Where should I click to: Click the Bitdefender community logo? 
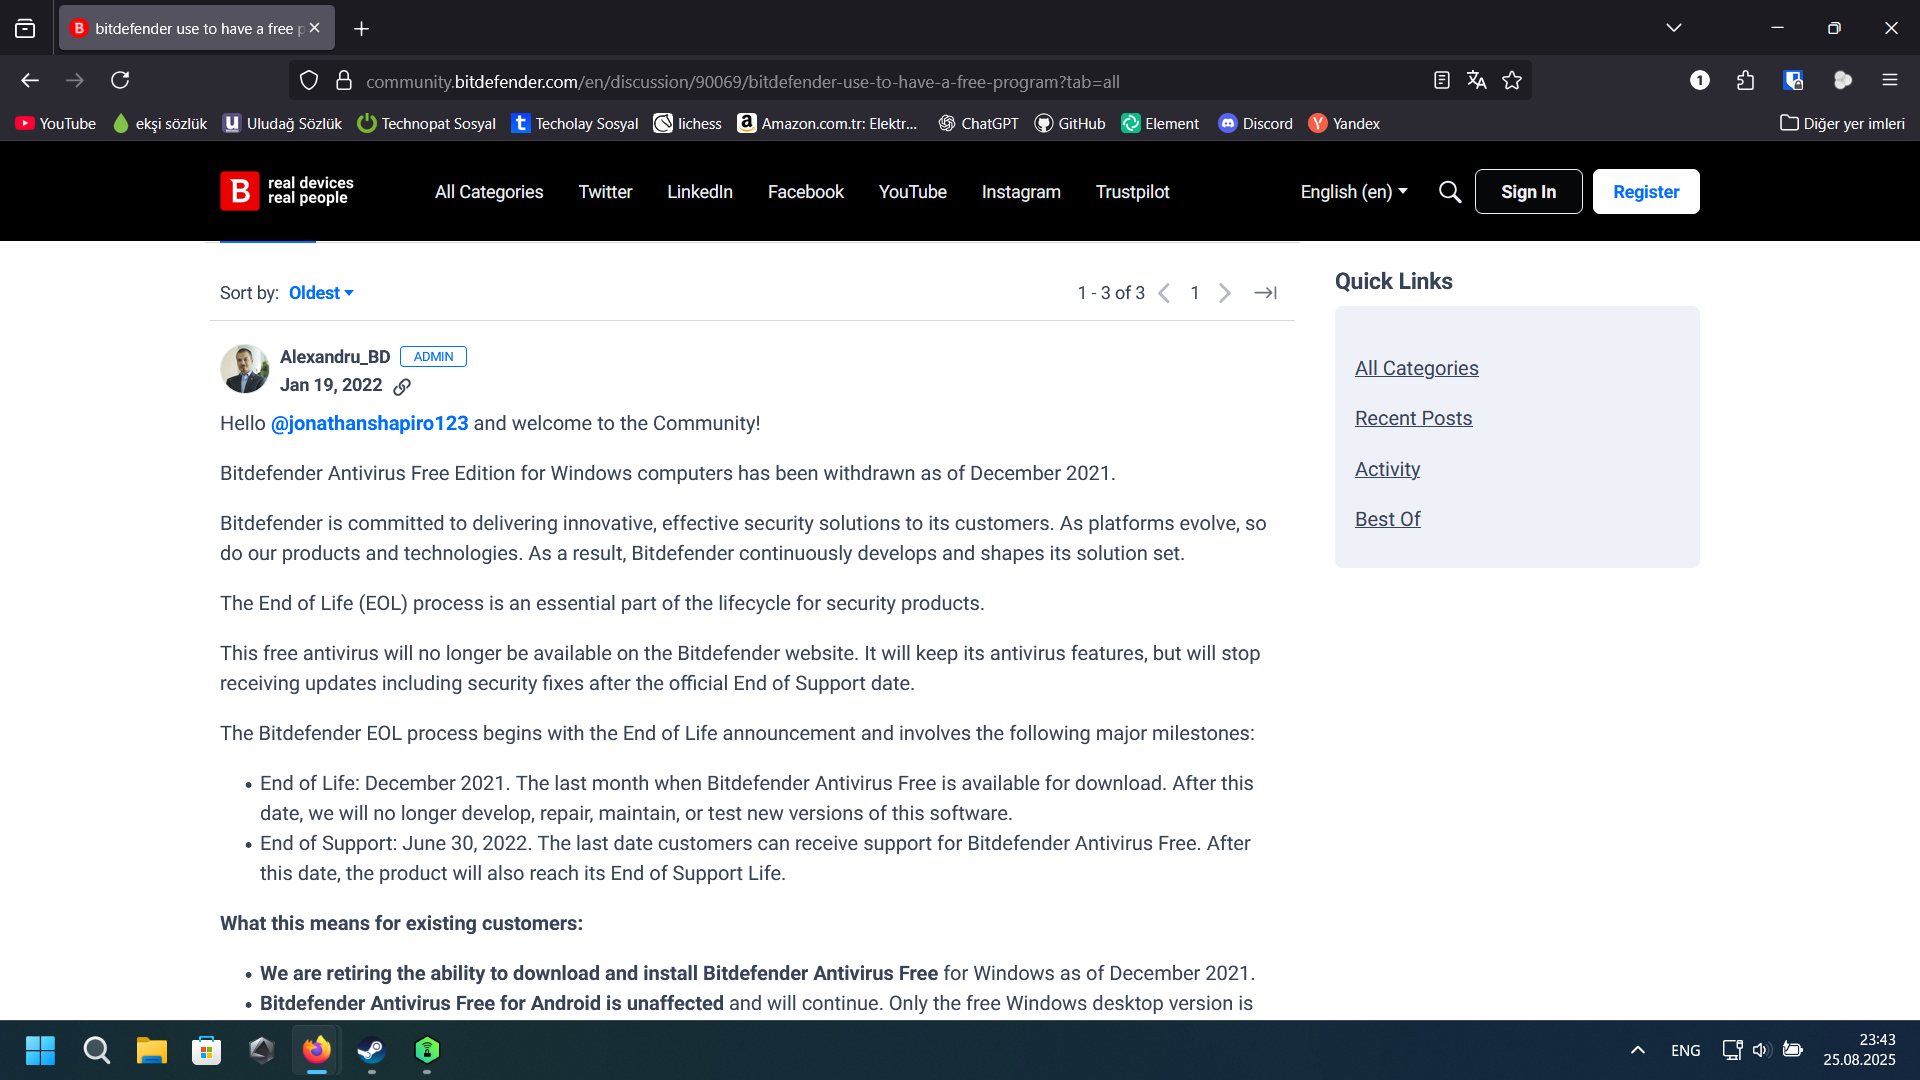287,191
